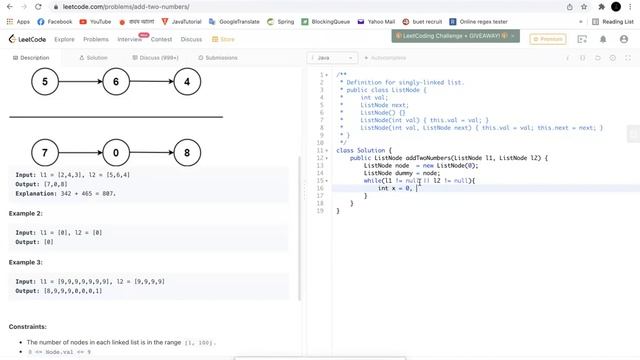Open editor settings icon
This screenshot has height=360, width=640.
[613, 58]
